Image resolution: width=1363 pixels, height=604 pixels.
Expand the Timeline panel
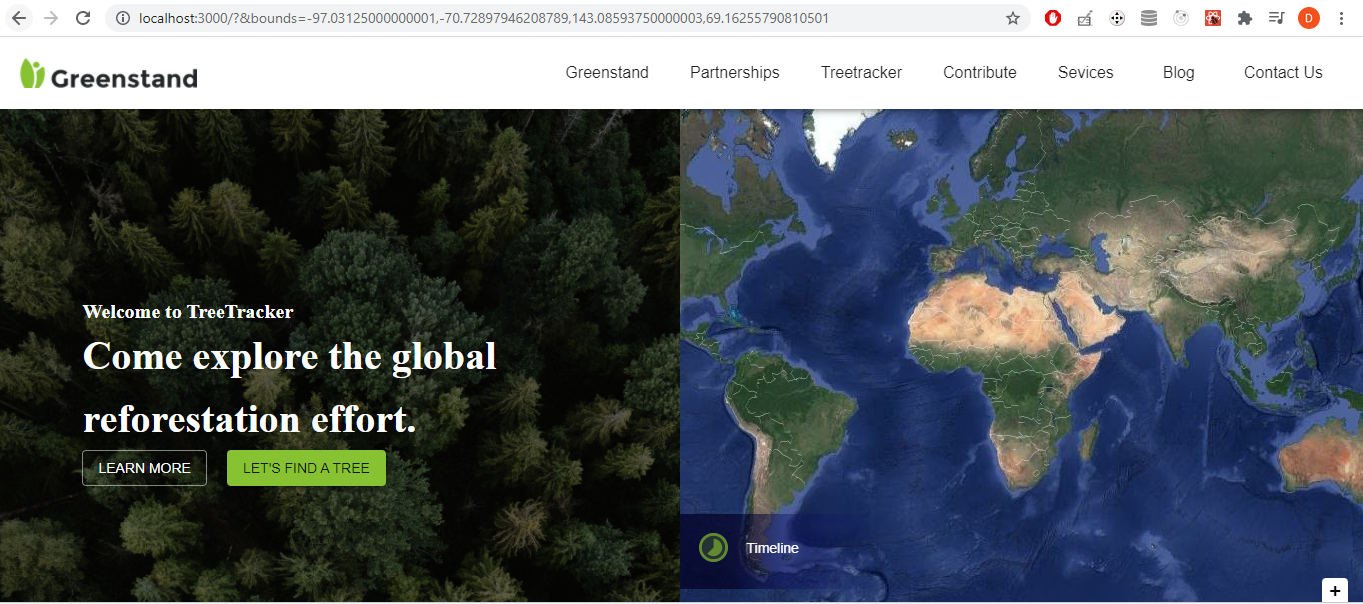click(x=772, y=548)
